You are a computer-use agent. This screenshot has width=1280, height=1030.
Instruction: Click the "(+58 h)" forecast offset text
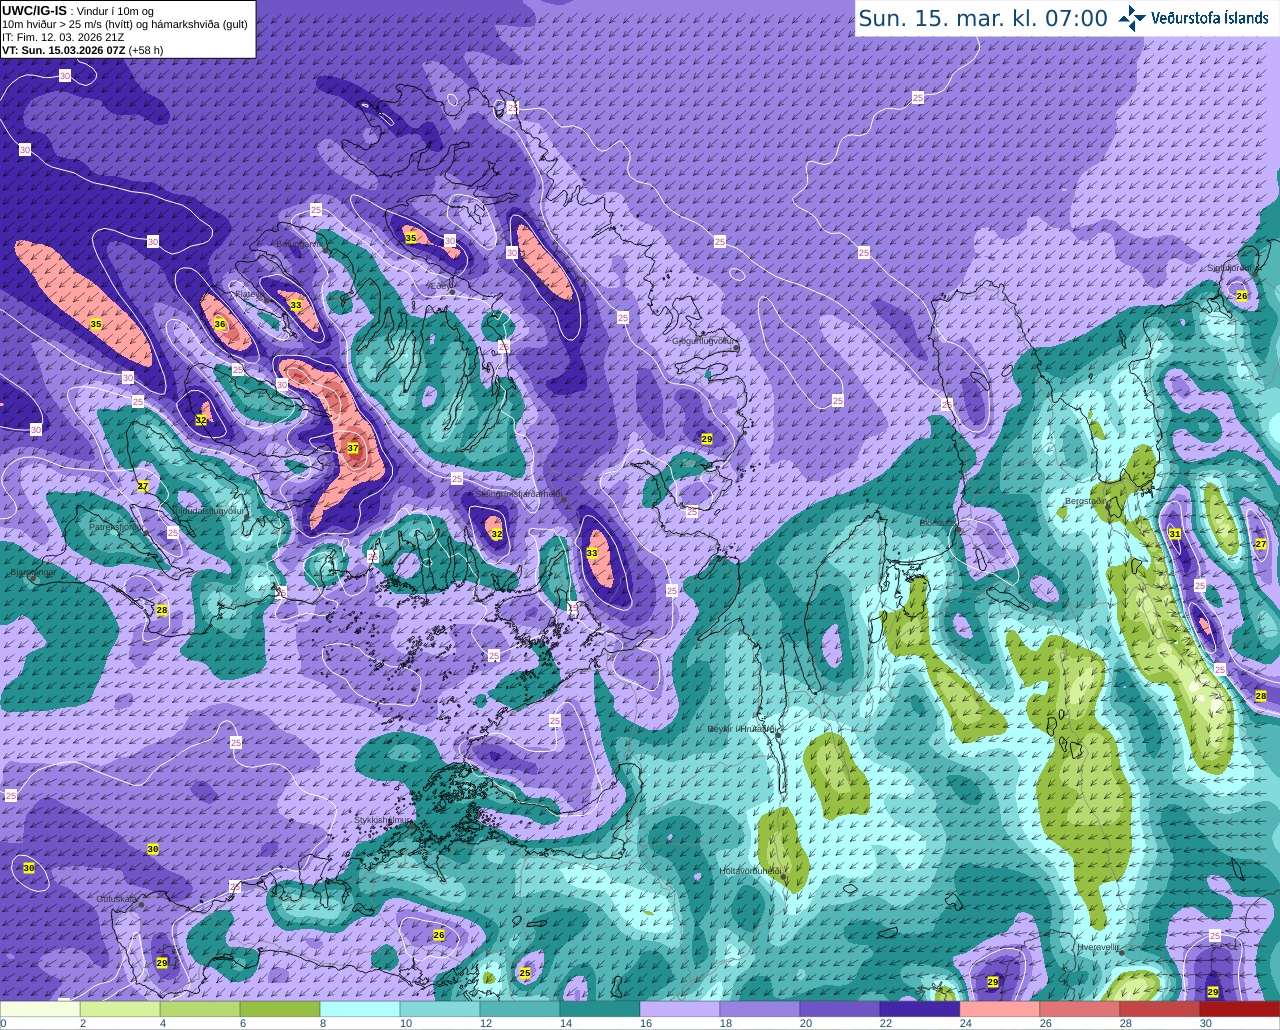coord(146,50)
